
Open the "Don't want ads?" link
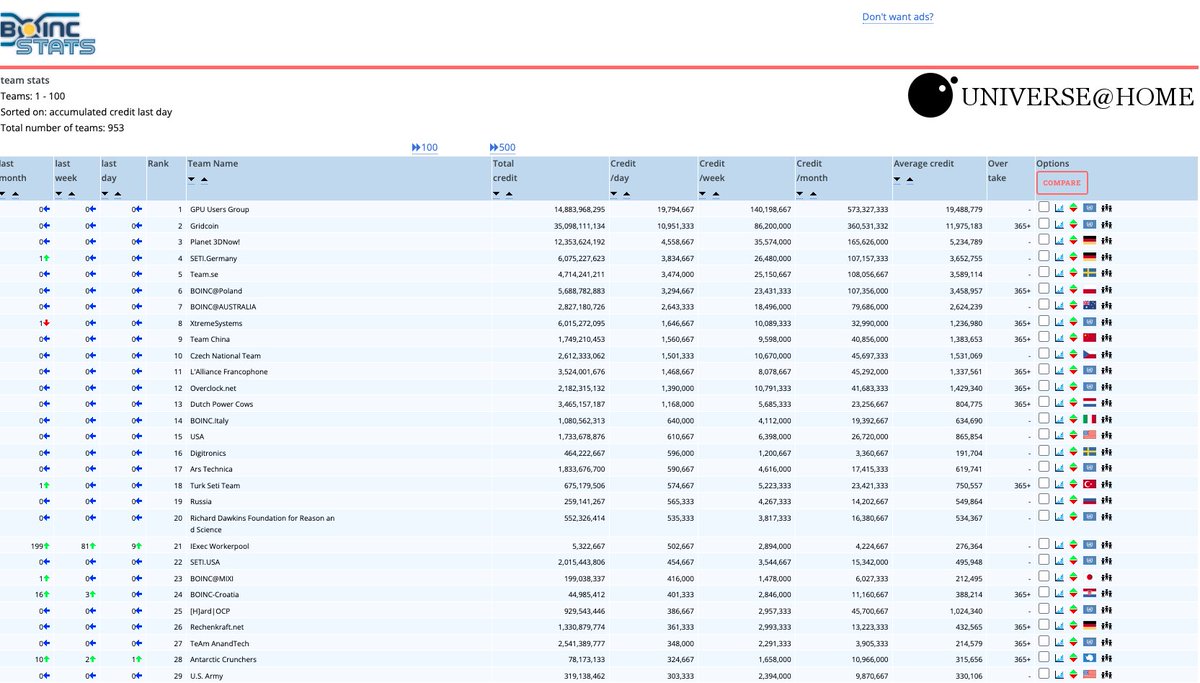point(898,17)
